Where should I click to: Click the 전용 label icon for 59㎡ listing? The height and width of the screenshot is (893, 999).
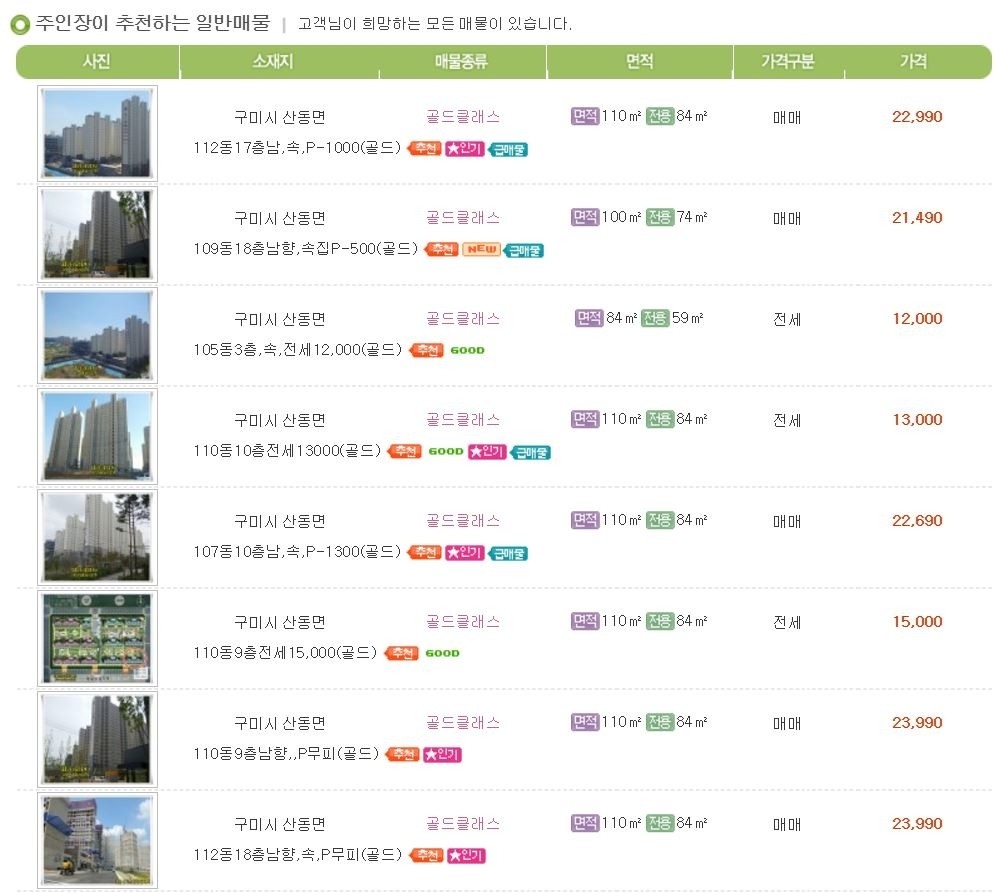(x=655, y=318)
